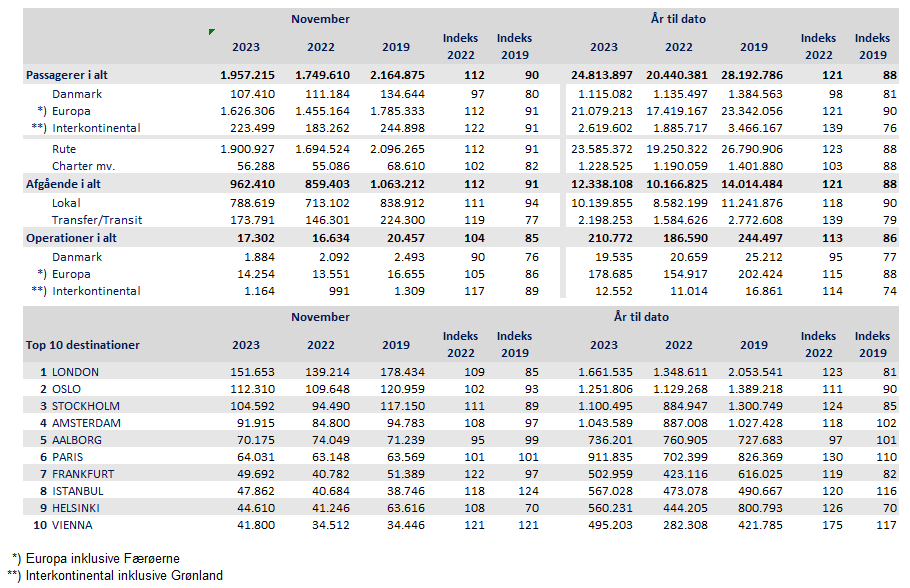Viewport: 910px width, 588px height.
Task: Select the Operationer i alt row label
Action: click(x=73, y=238)
